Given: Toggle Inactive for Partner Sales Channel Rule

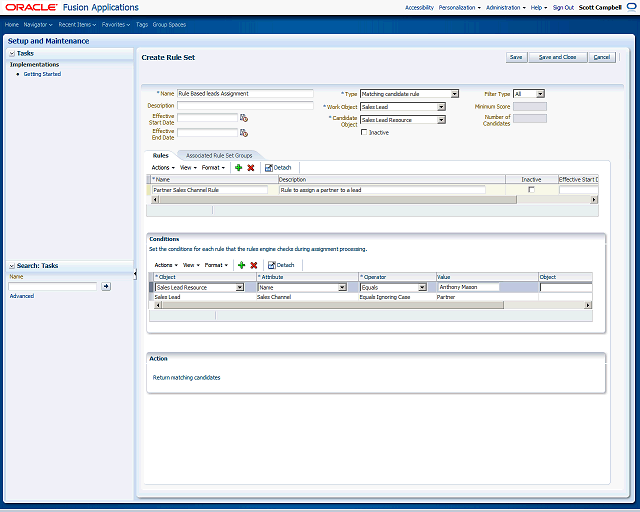Looking at the screenshot, I should point(531,189).
